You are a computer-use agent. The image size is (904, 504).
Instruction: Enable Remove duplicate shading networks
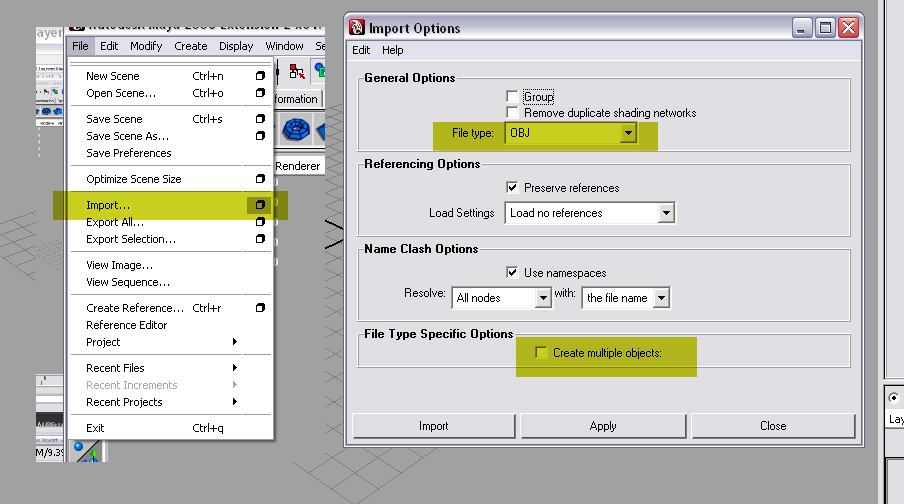[512, 112]
